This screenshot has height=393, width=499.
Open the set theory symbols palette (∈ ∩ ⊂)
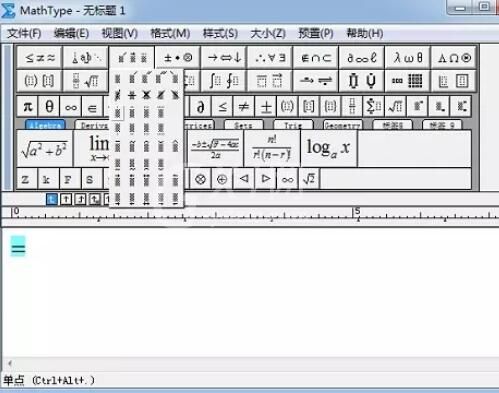pos(316,58)
